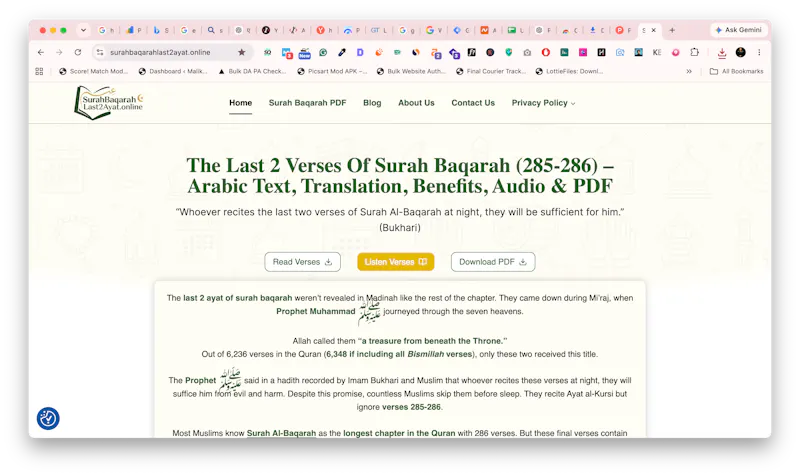Screen dimensions: 800x476
Task: Show hidden bookmarks with the double chevron
Action: tap(689, 71)
